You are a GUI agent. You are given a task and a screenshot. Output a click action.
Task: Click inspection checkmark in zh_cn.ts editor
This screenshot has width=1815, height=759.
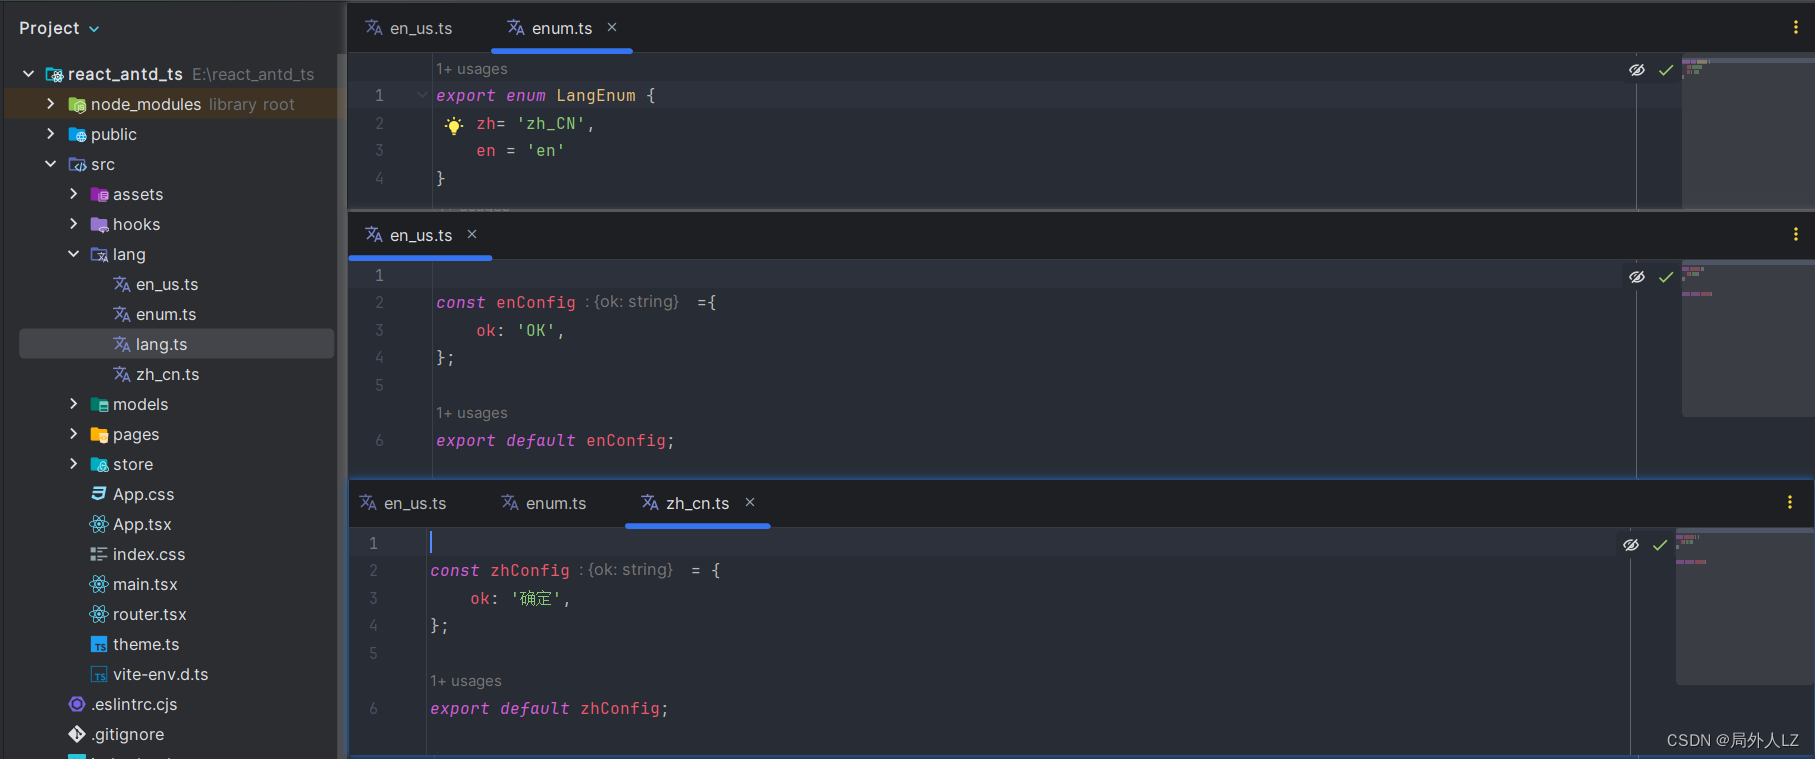click(x=1660, y=545)
